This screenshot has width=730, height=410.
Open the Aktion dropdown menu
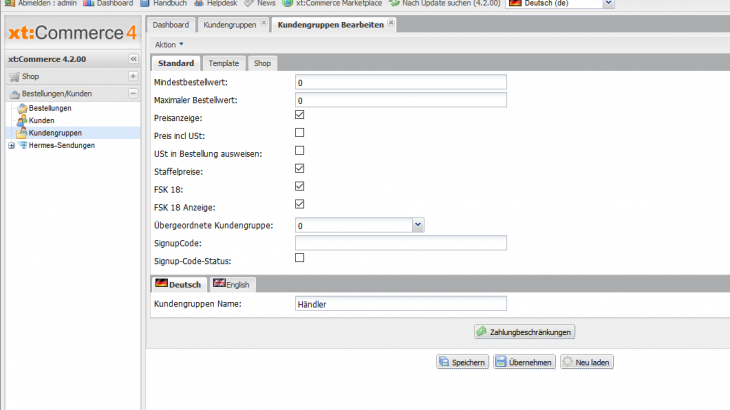(x=169, y=45)
